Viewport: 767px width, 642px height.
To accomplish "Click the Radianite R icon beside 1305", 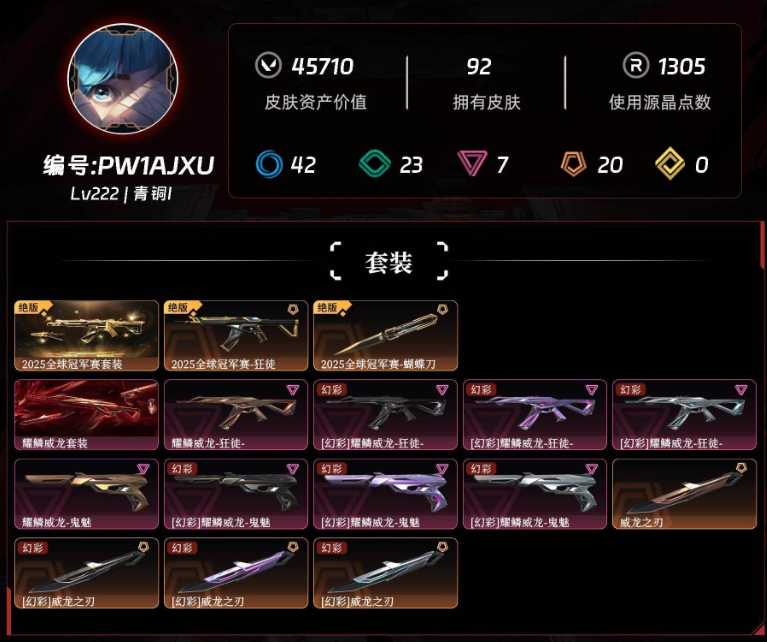I will click(x=635, y=66).
